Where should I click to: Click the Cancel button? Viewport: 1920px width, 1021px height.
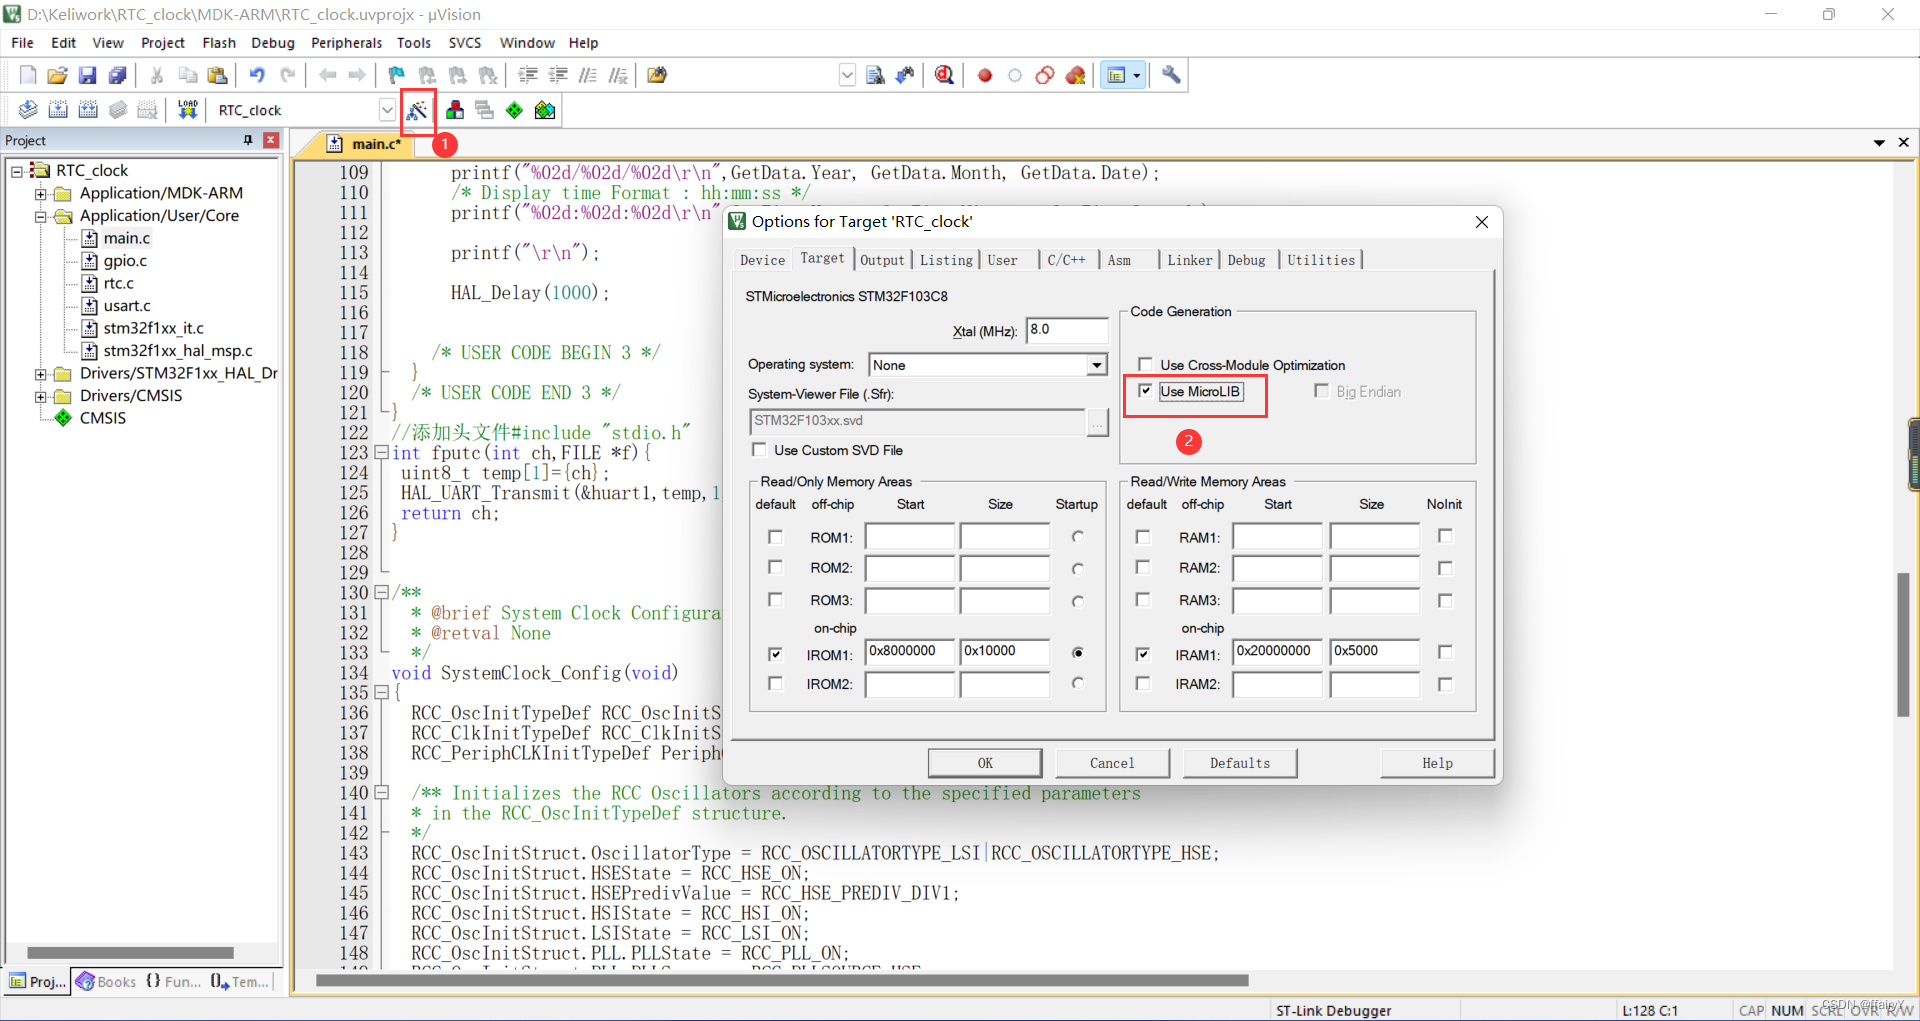(1112, 763)
